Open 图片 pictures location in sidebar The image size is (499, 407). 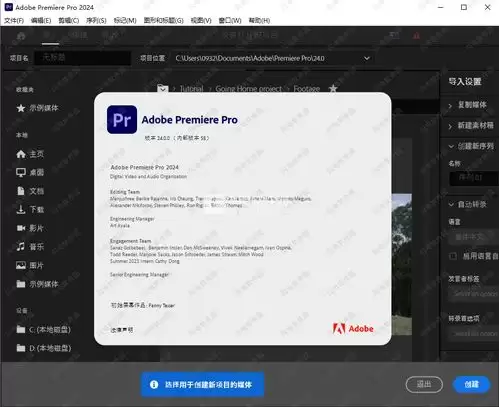pos(30,265)
